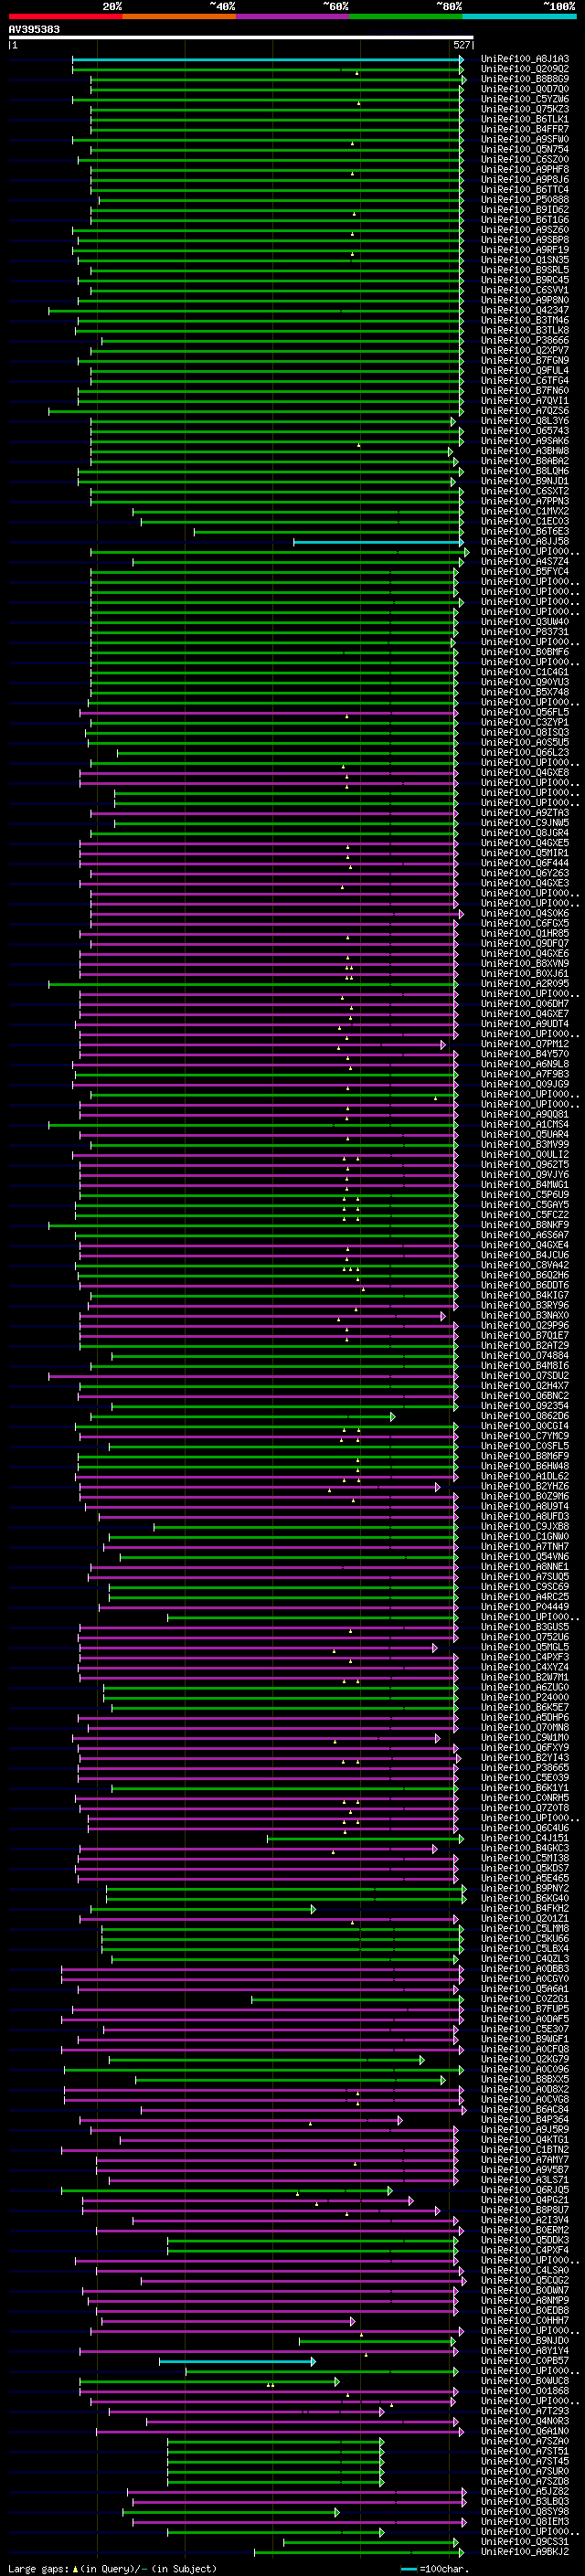Select the green alignment bar for UniRef100_C4J151
Screen dimensions: 585x2576
(365, 1838)
